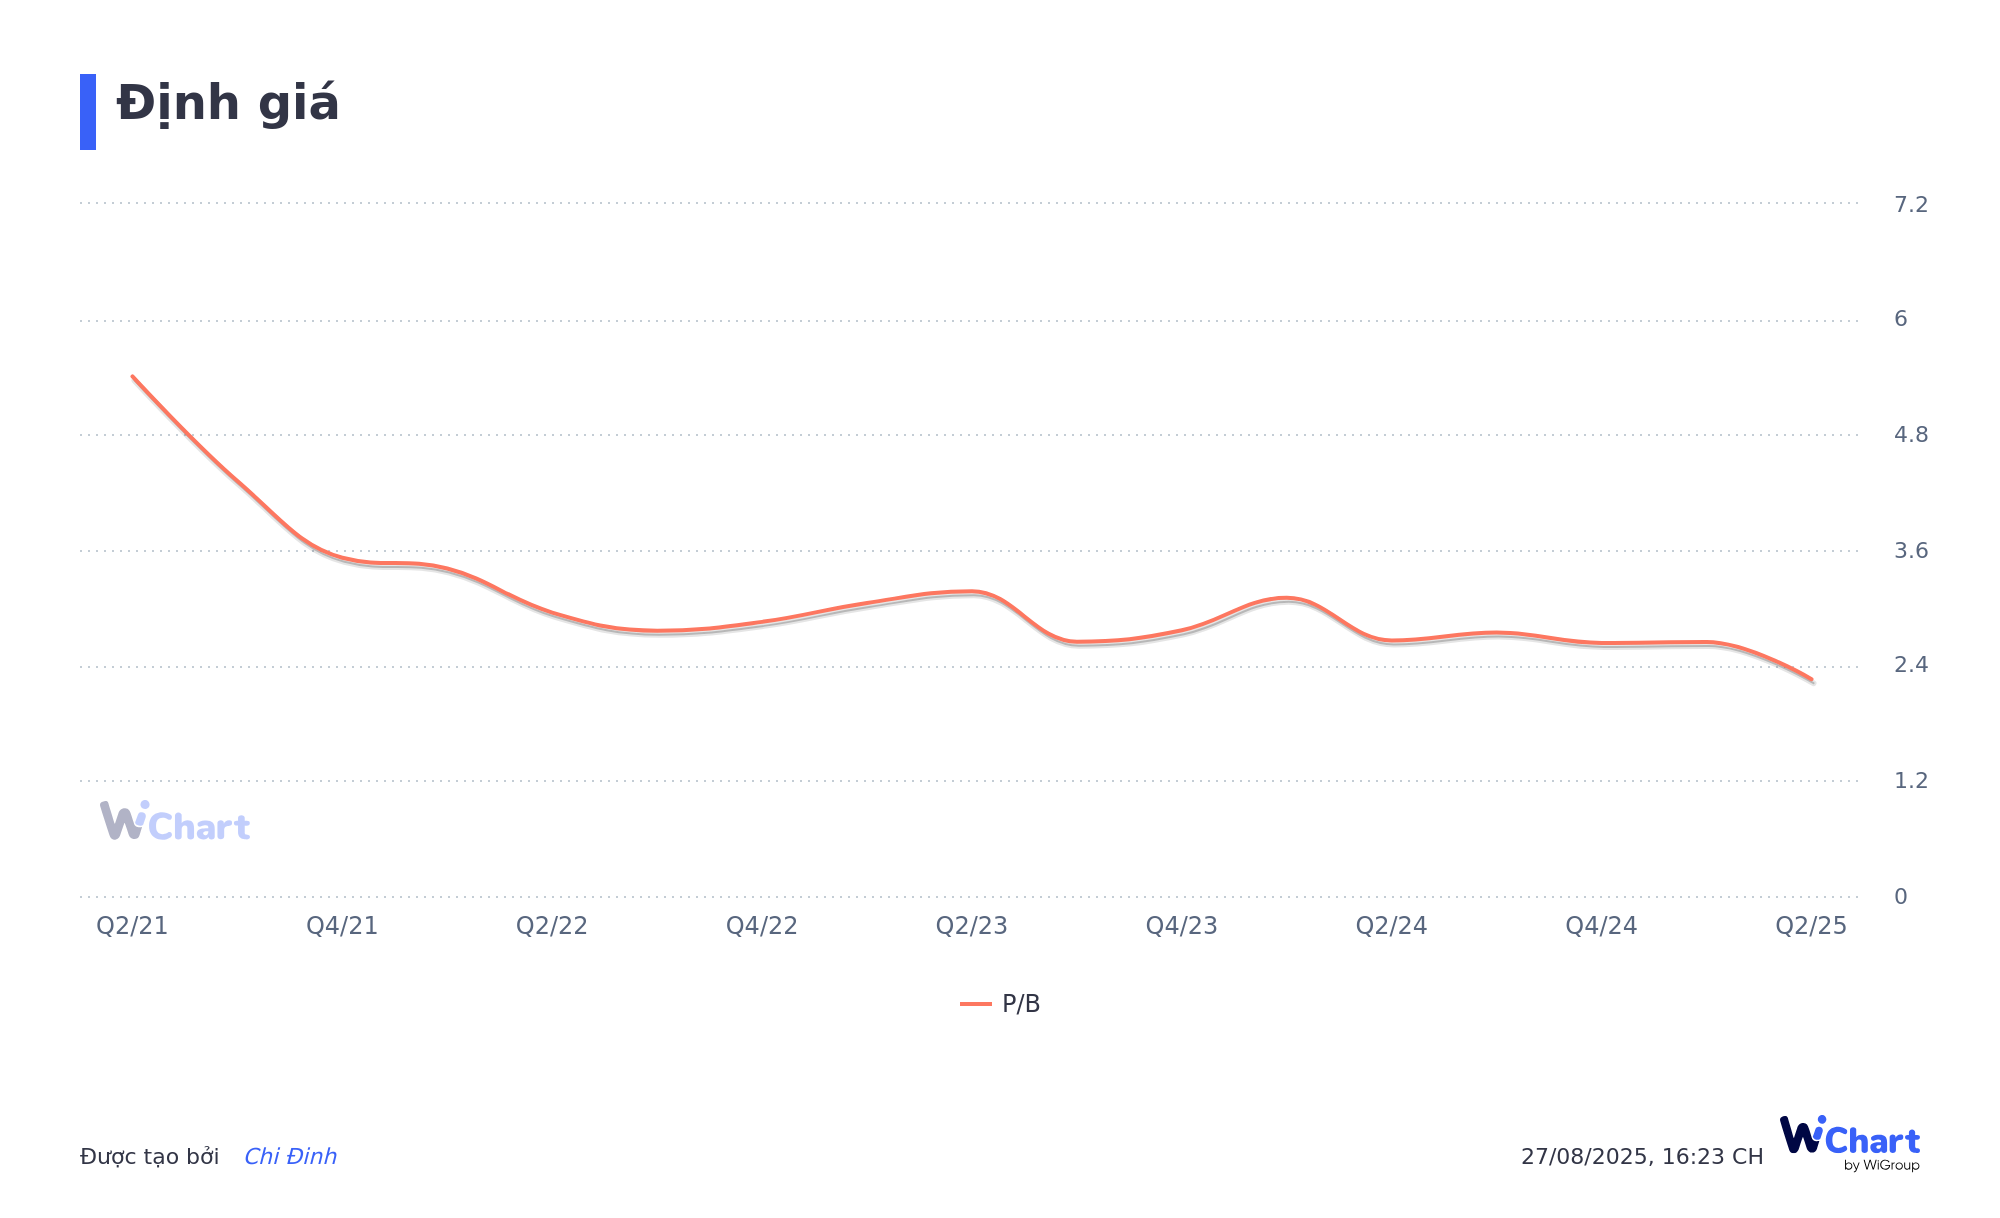Select the Q2/25 x-axis label
Image resolution: width=2000 pixels, height=1218 pixels.
click(1811, 926)
